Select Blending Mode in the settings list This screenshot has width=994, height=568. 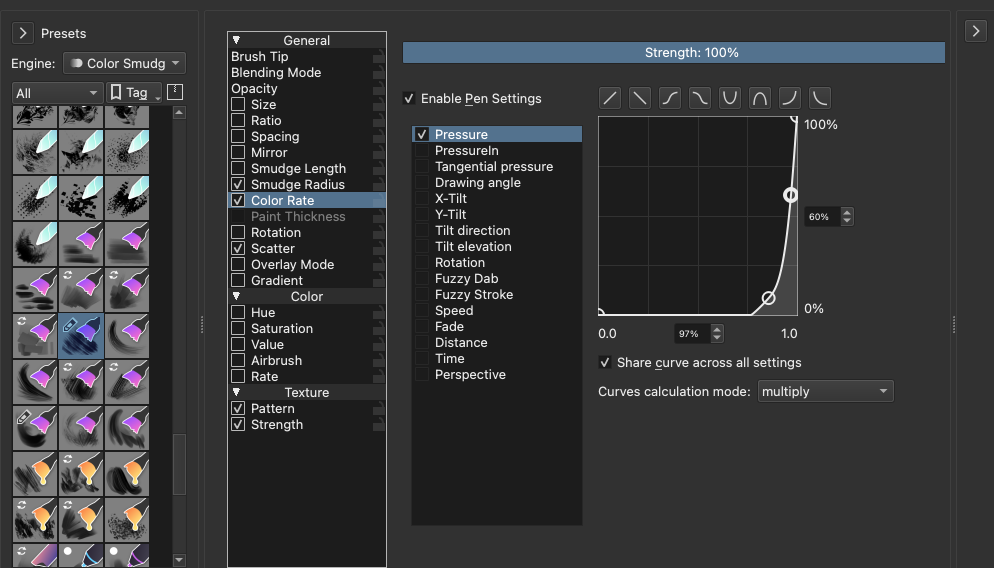pyautogui.click(x=275, y=73)
